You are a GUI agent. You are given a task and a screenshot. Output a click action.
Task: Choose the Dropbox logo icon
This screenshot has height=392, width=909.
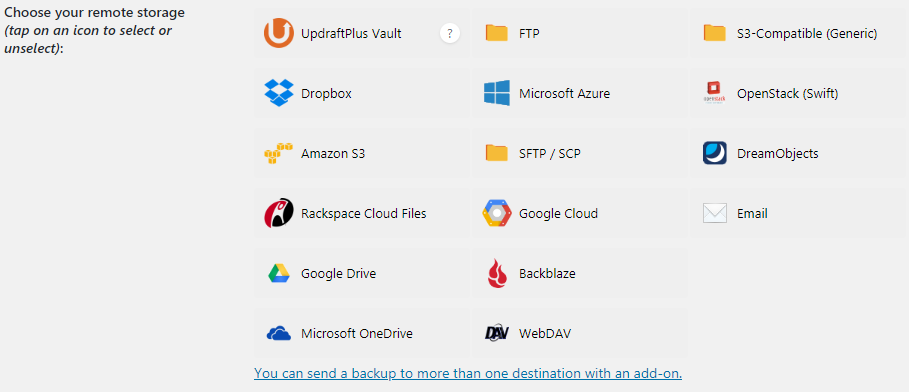tap(279, 93)
